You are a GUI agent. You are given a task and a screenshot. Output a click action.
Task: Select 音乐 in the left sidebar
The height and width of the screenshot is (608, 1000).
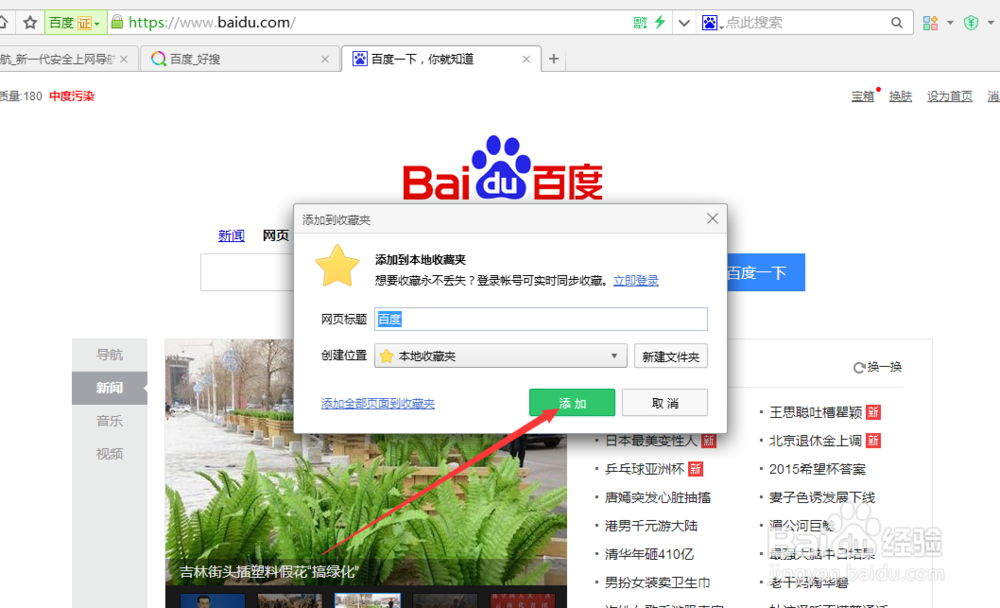[109, 421]
